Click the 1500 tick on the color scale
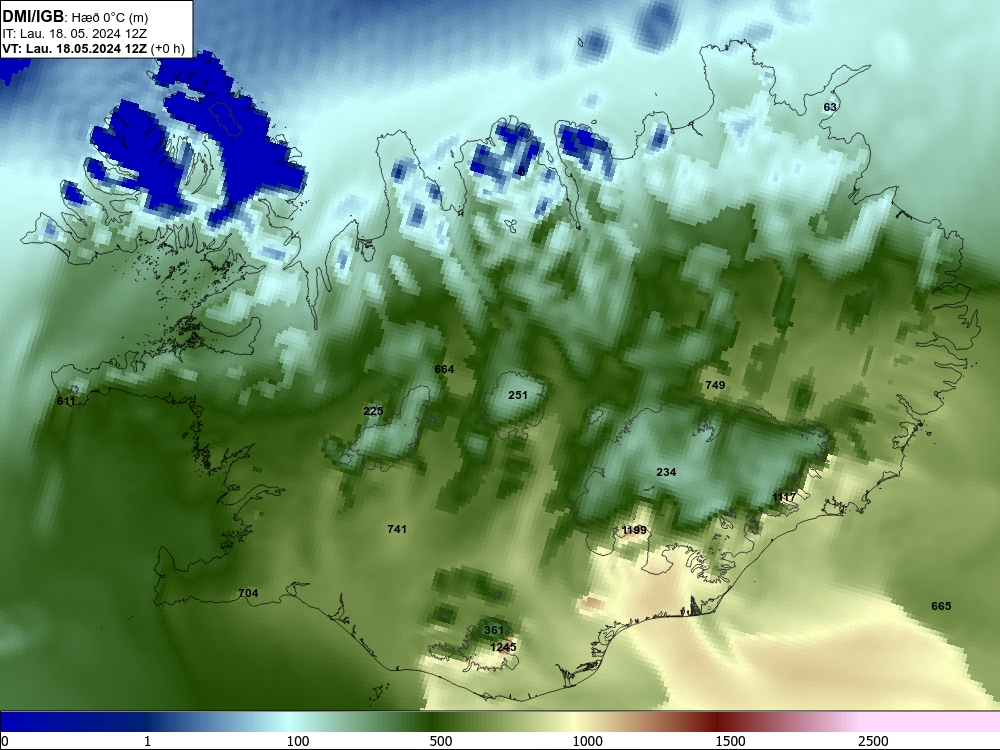Viewport: 1000px width, 750px height. click(x=730, y=741)
